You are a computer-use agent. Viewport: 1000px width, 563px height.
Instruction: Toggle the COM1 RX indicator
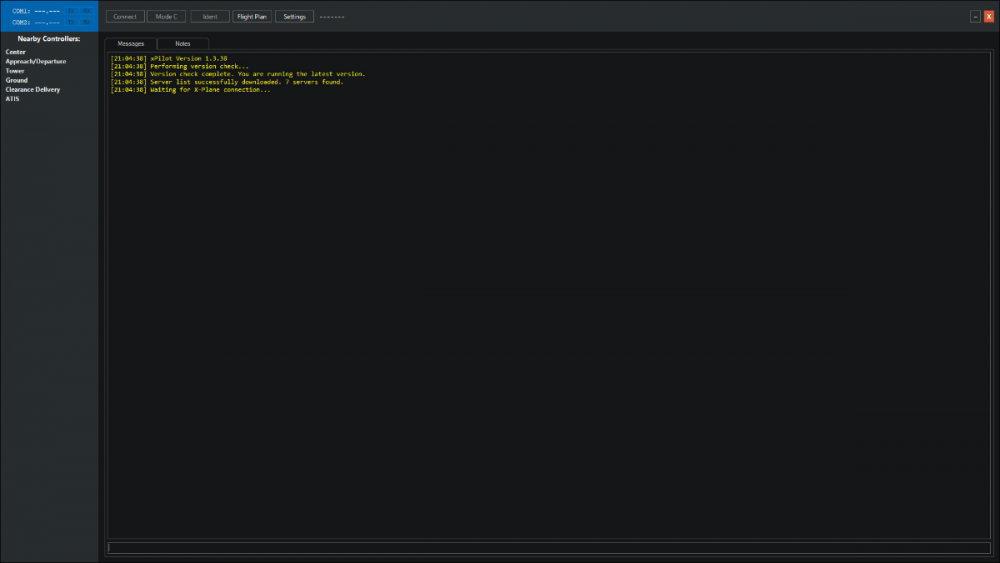86,11
